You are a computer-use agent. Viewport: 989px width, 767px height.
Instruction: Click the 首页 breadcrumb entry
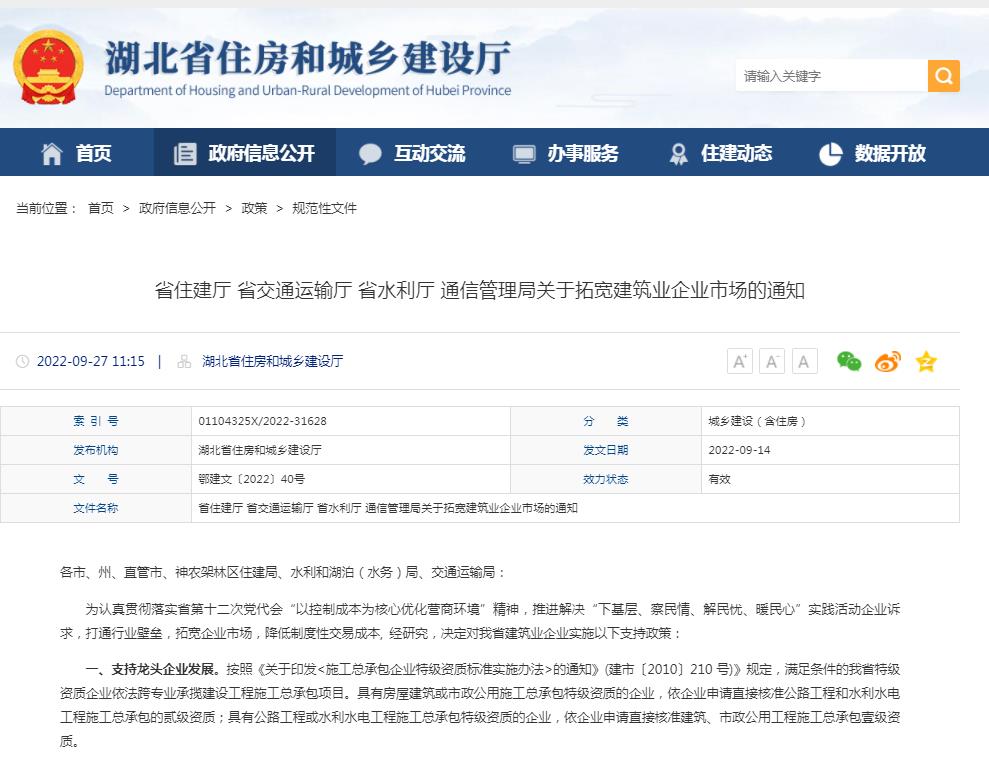tap(100, 208)
